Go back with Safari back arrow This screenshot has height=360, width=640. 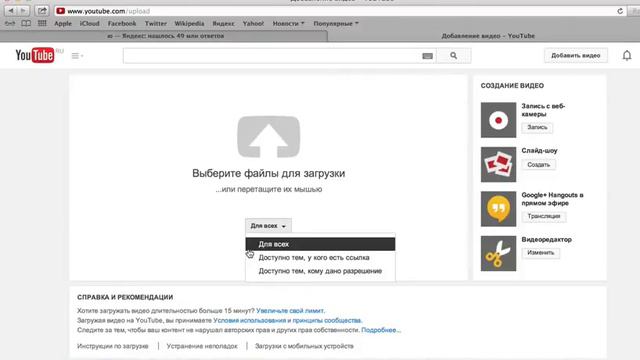tap(11, 11)
